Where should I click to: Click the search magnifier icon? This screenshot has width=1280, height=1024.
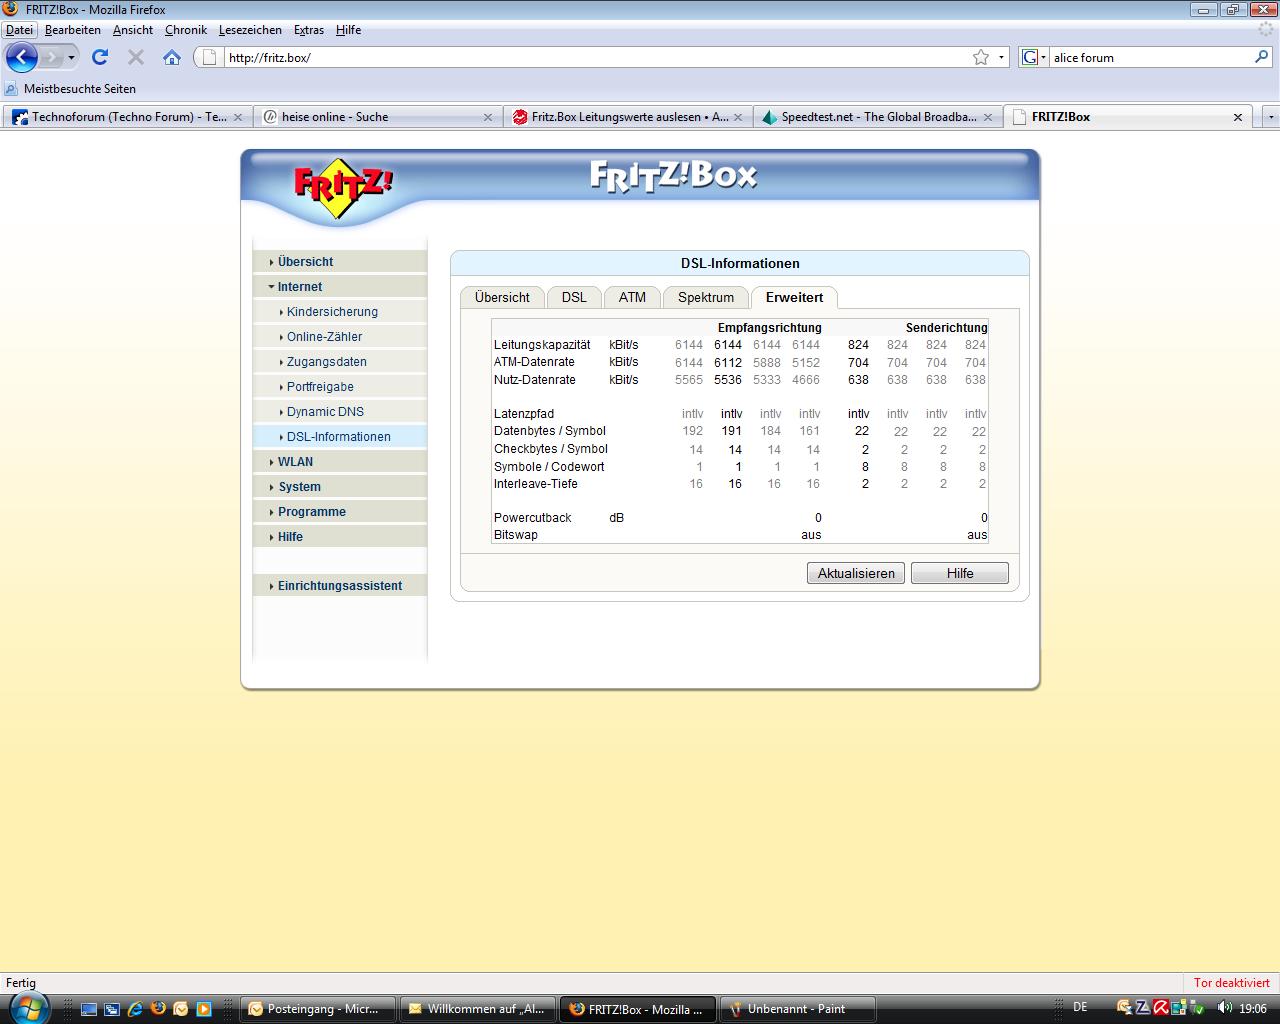[1261, 57]
